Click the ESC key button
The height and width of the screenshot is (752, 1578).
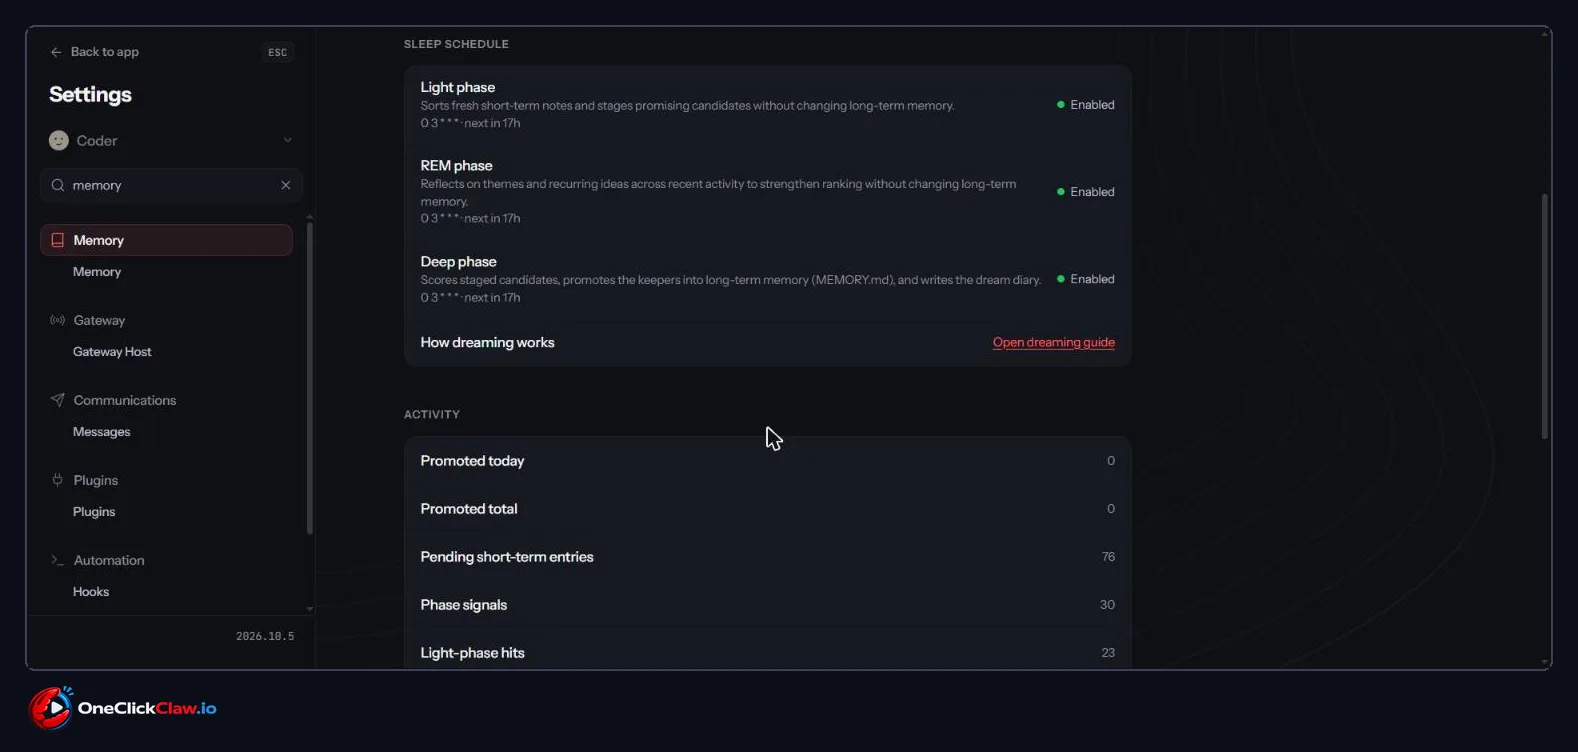pos(277,52)
